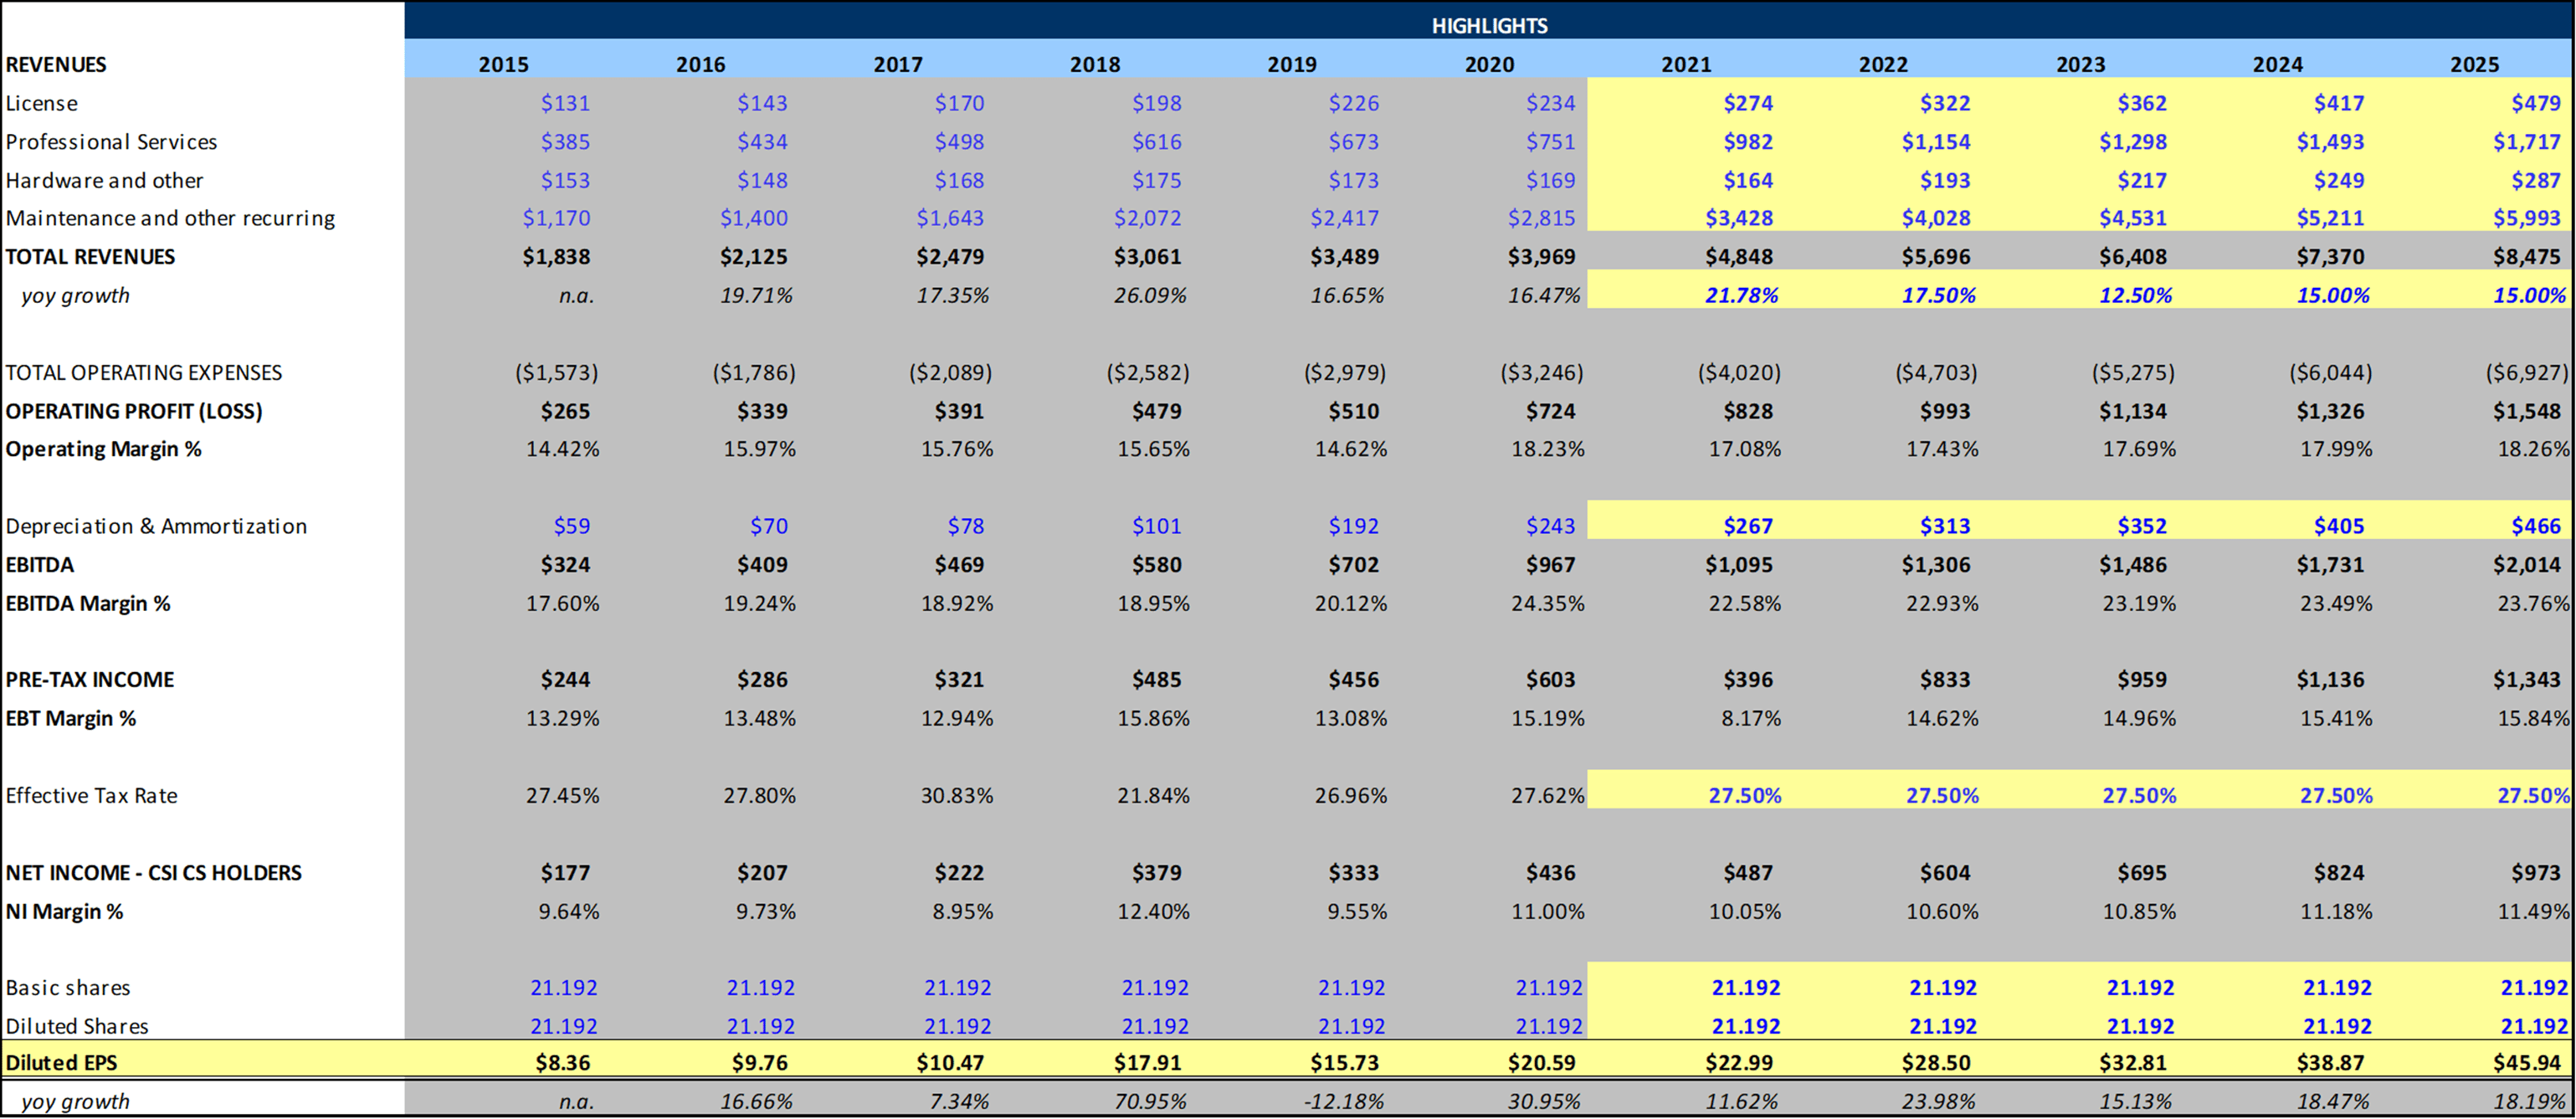Viewport: 2576px width, 1119px height.
Task: Select License value $131 for 2015
Action: 565,103
